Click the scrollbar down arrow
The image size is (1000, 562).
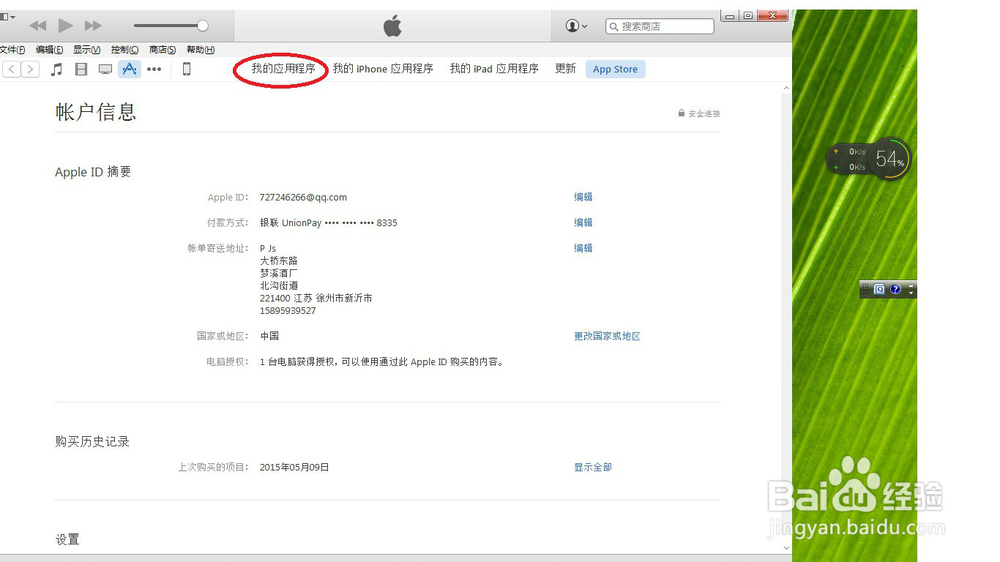click(786, 547)
